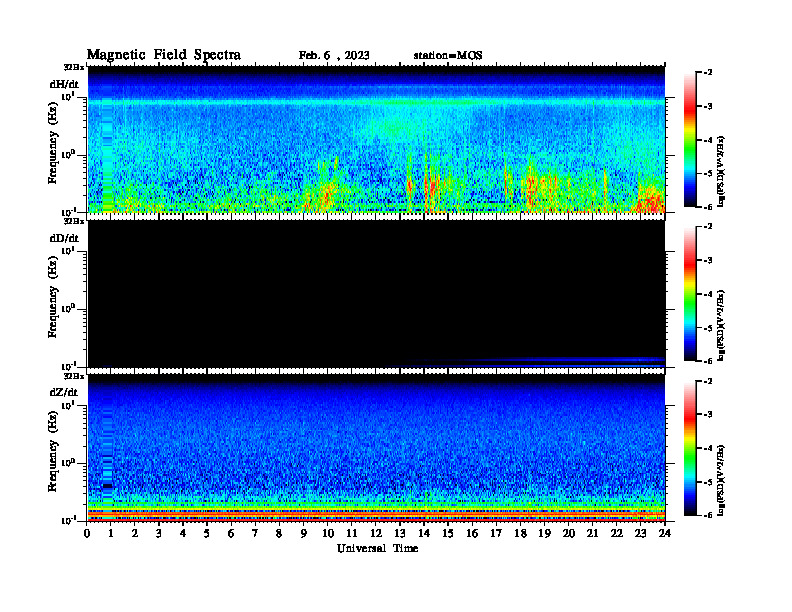The image size is (792, 612).
Task: Click the hour 3 tick label
Action: pos(159,534)
